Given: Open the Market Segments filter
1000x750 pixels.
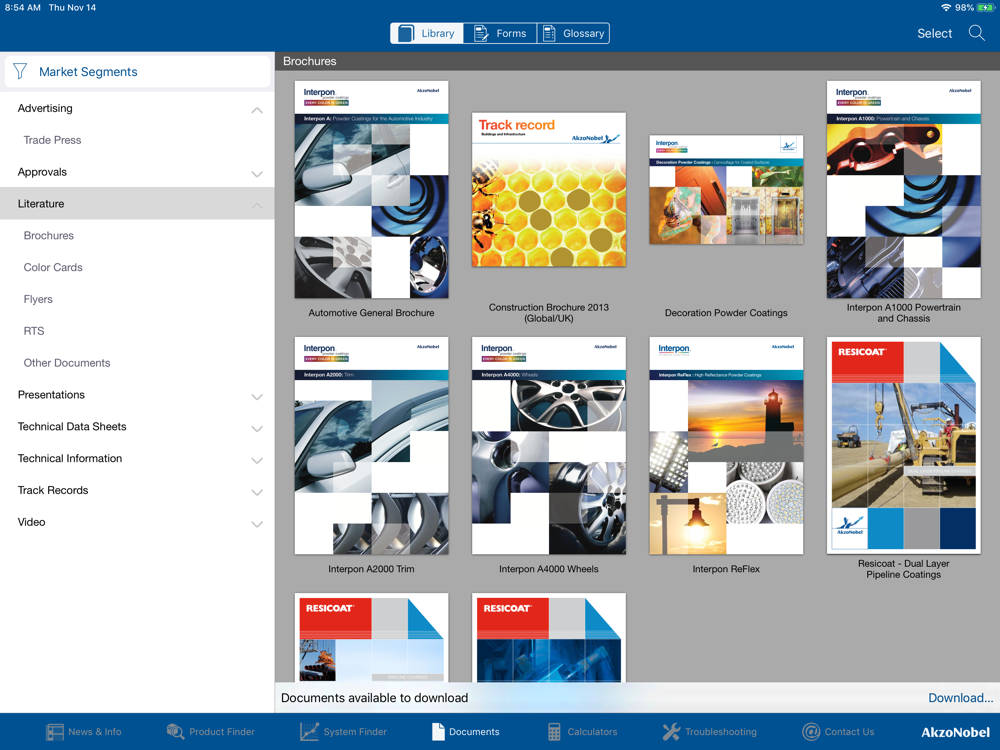Looking at the screenshot, I should (x=137, y=71).
